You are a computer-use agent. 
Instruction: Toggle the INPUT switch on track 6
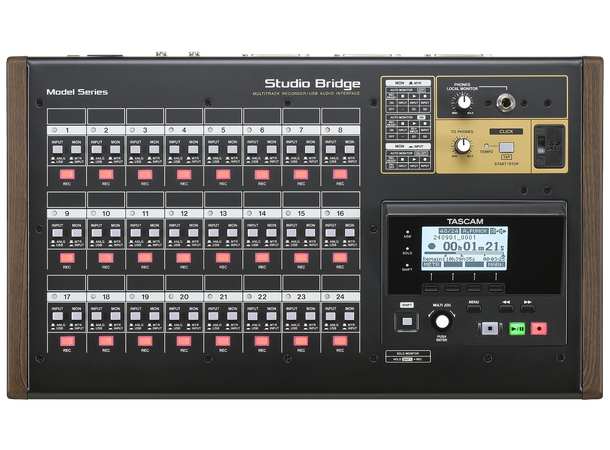tap(252, 149)
